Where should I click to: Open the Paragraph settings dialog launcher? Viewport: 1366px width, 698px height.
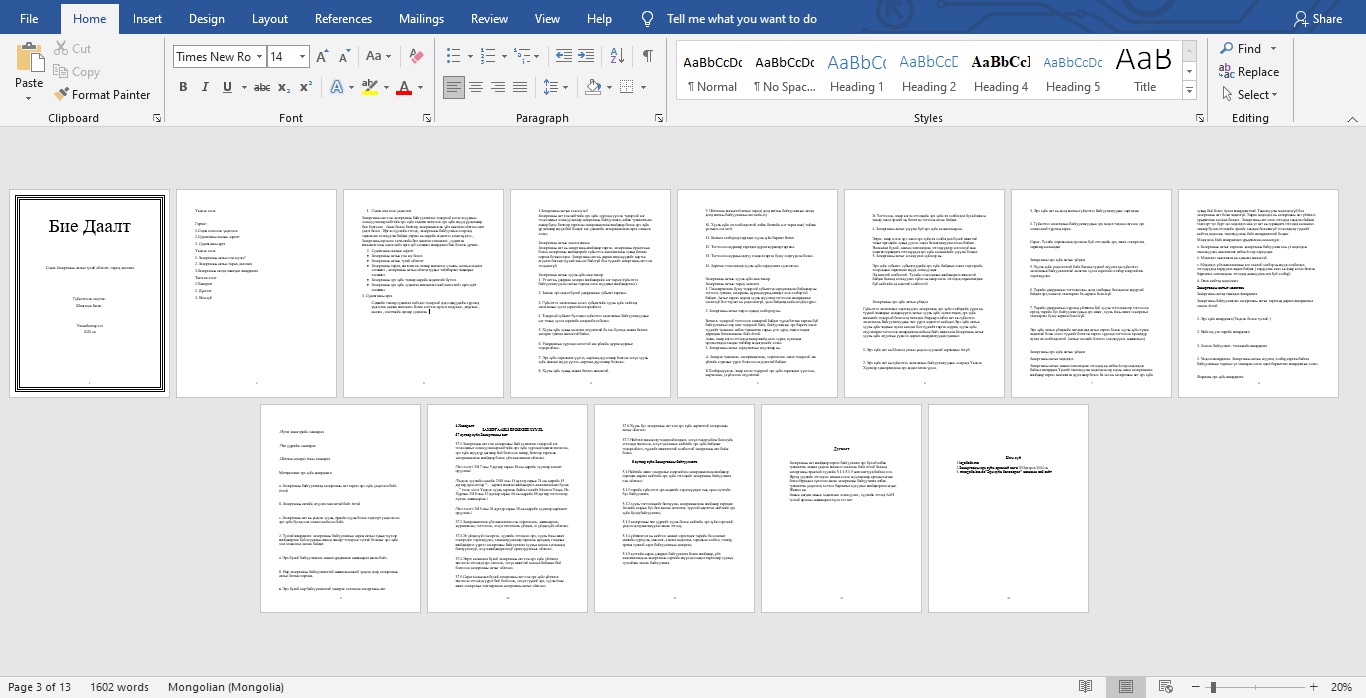(661, 119)
